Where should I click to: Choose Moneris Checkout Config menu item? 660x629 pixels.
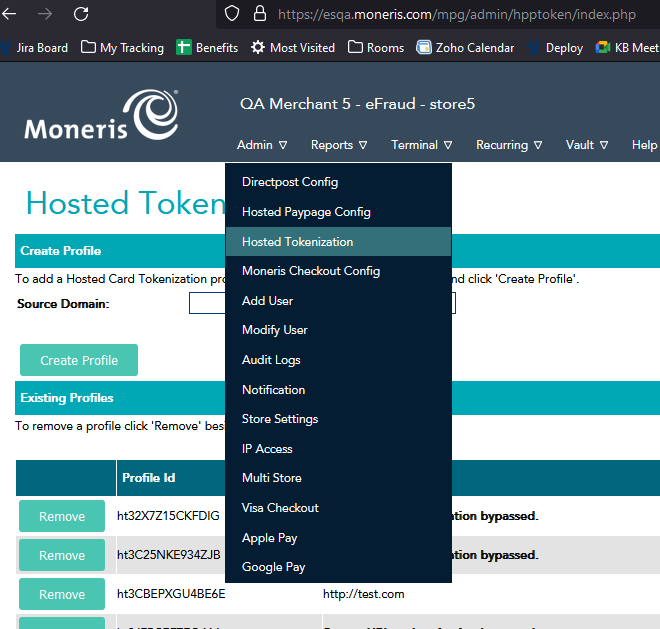point(311,271)
